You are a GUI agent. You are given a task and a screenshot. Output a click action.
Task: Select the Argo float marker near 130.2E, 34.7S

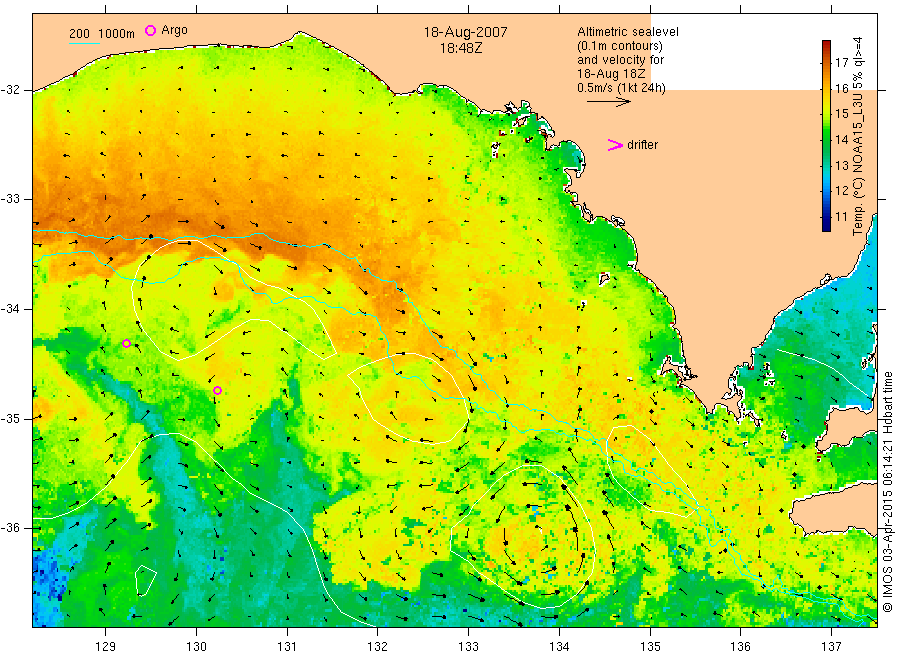coord(218,391)
